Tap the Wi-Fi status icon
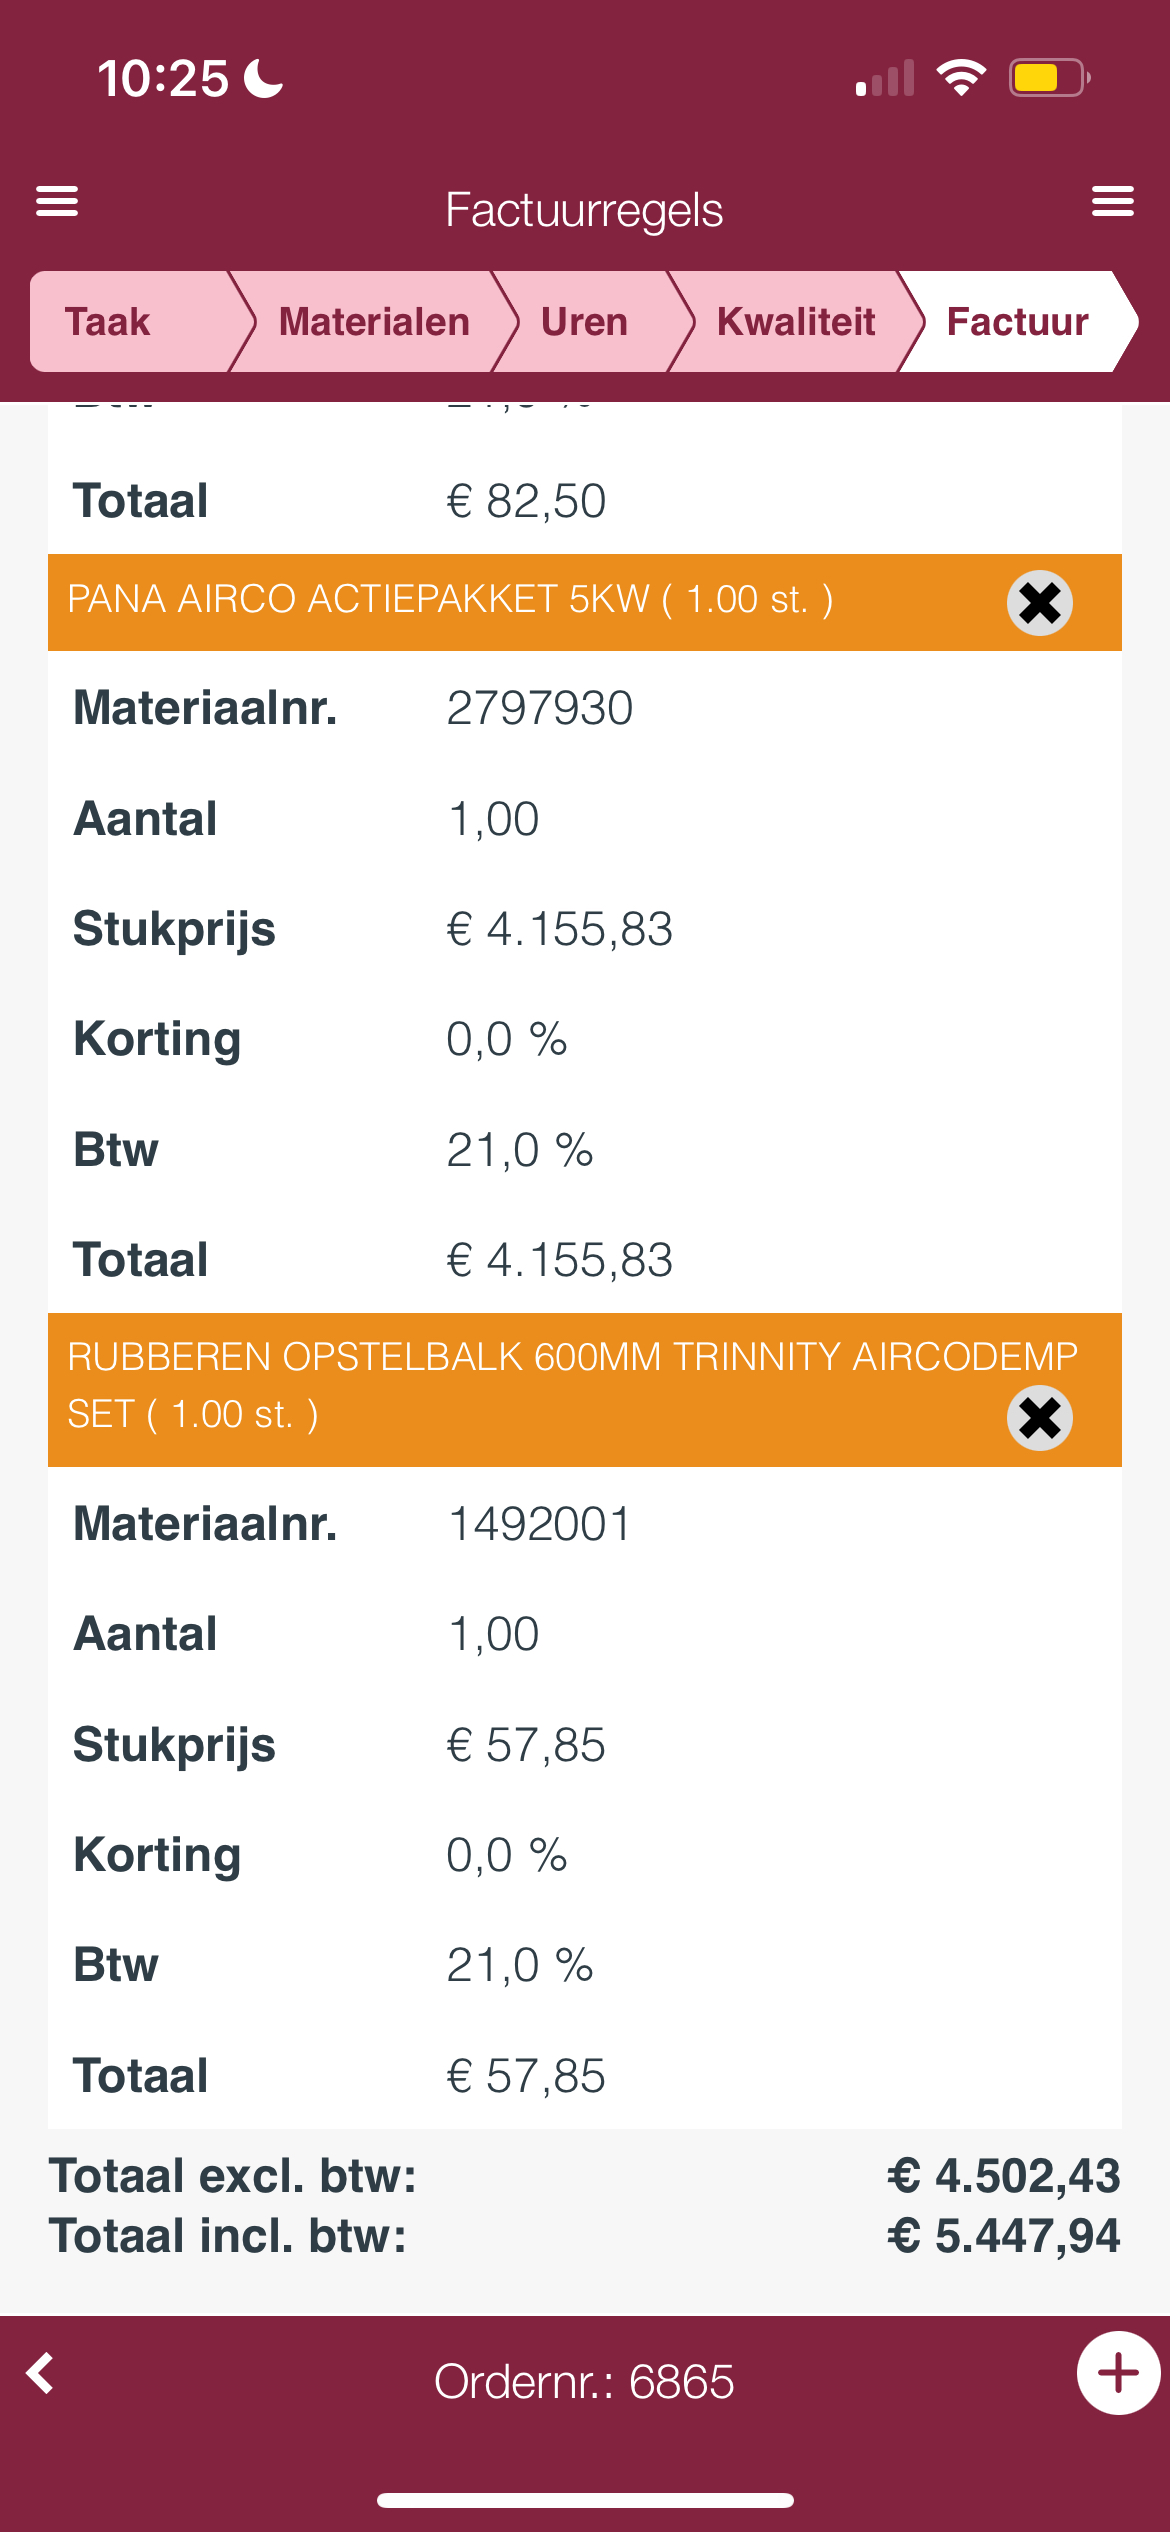Image resolution: width=1170 pixels, height=2532 pixels. pos(961,77)
